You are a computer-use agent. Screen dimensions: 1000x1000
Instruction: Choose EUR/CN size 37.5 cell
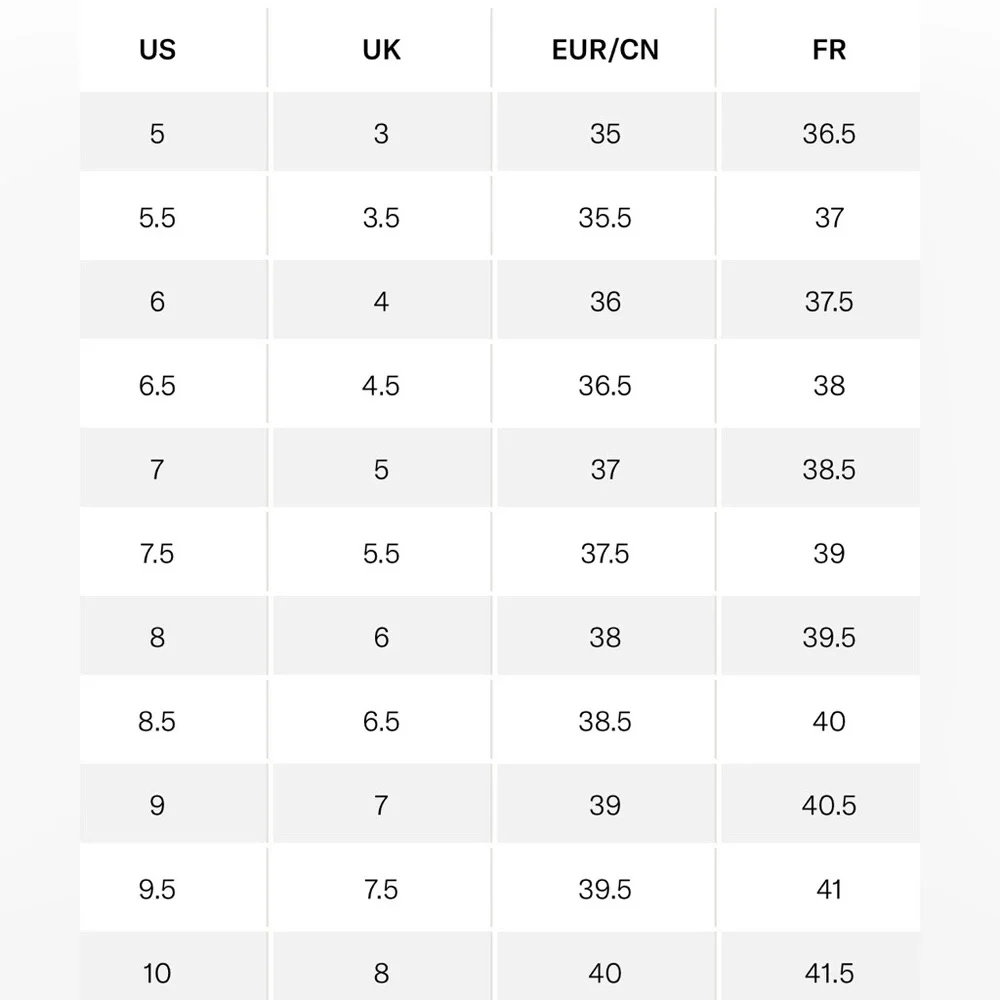click(x=605, y=554)
